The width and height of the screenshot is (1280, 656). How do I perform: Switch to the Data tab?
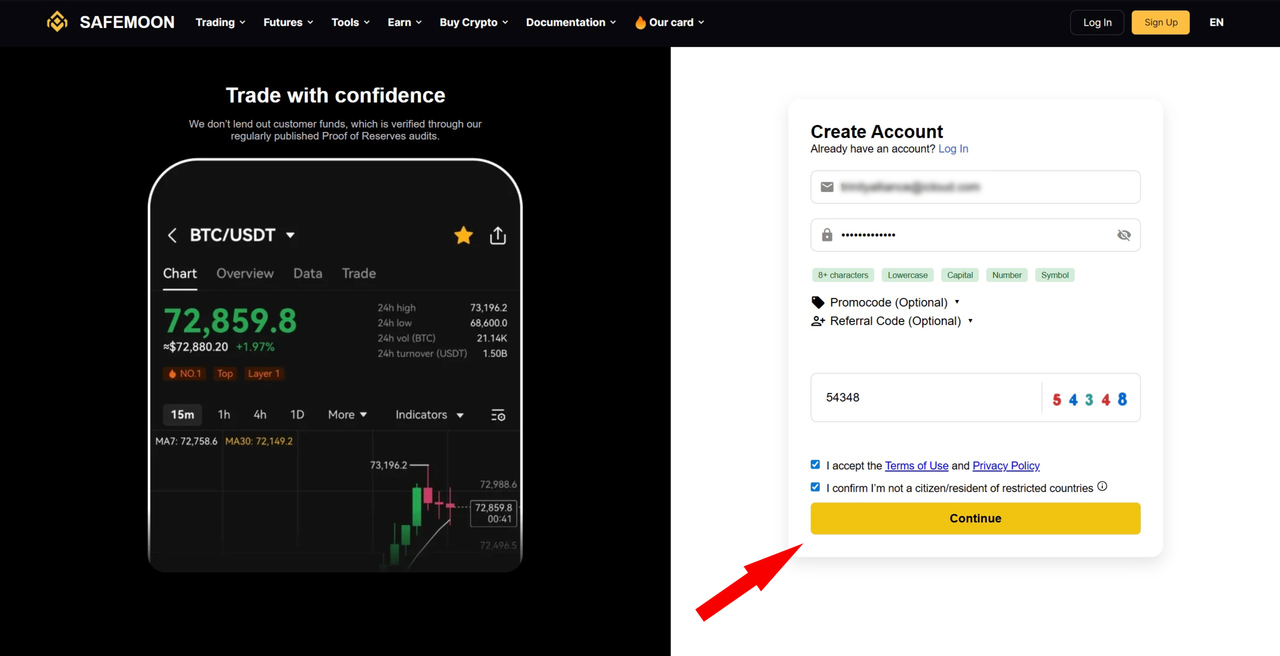click(x=308, y=273)
